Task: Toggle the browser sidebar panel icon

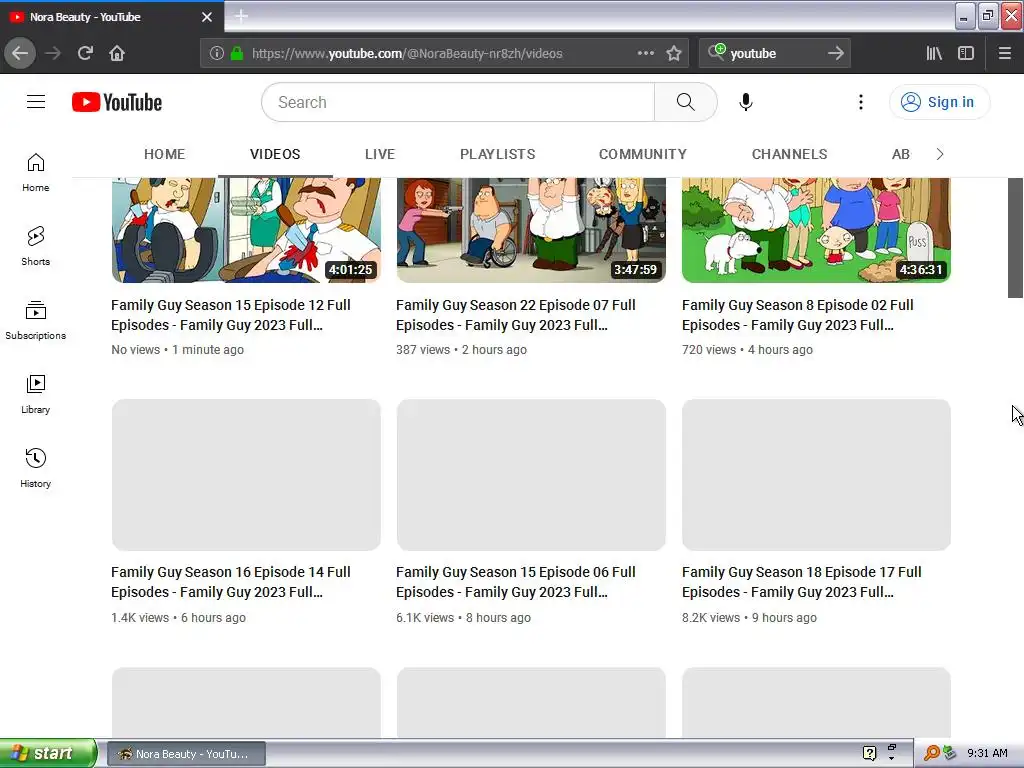Action: 966,53
